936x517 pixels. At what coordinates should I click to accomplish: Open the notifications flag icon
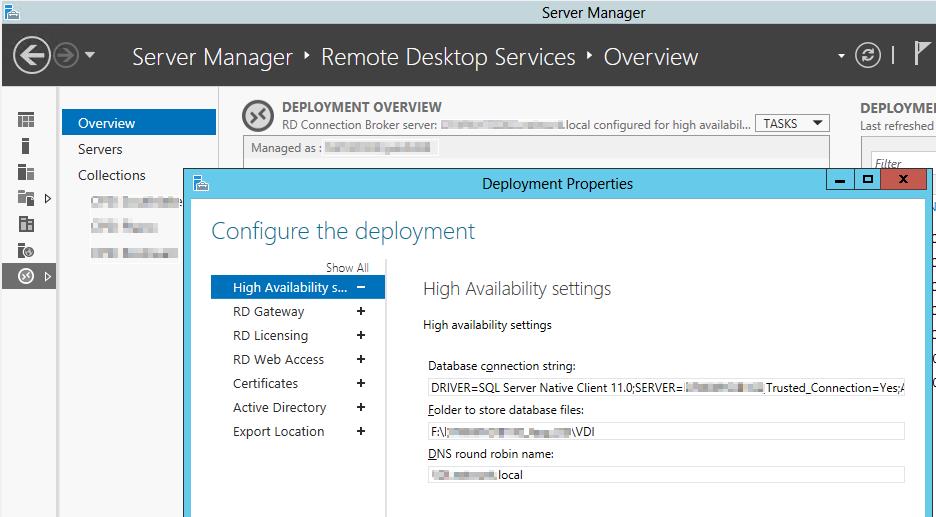[x=922, y=54]
